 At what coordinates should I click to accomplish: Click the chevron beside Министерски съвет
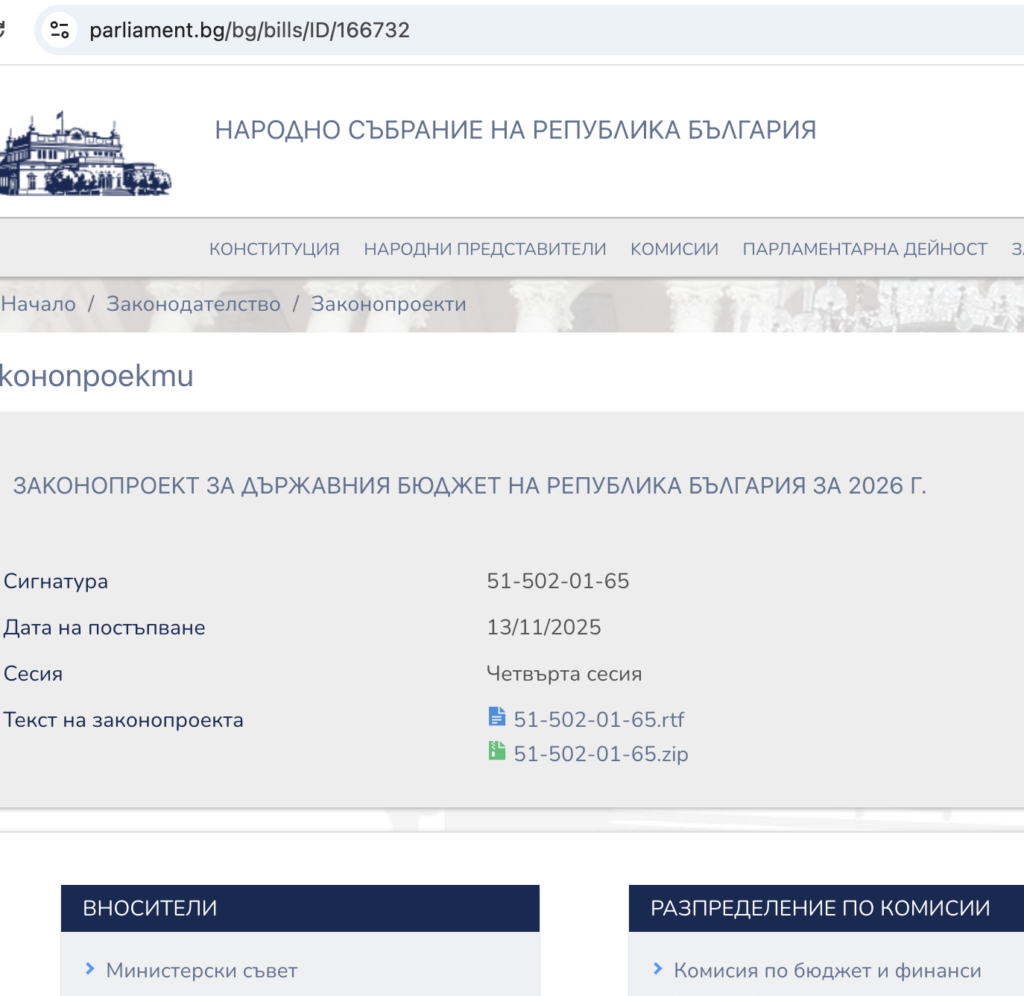tap(90, 969)
